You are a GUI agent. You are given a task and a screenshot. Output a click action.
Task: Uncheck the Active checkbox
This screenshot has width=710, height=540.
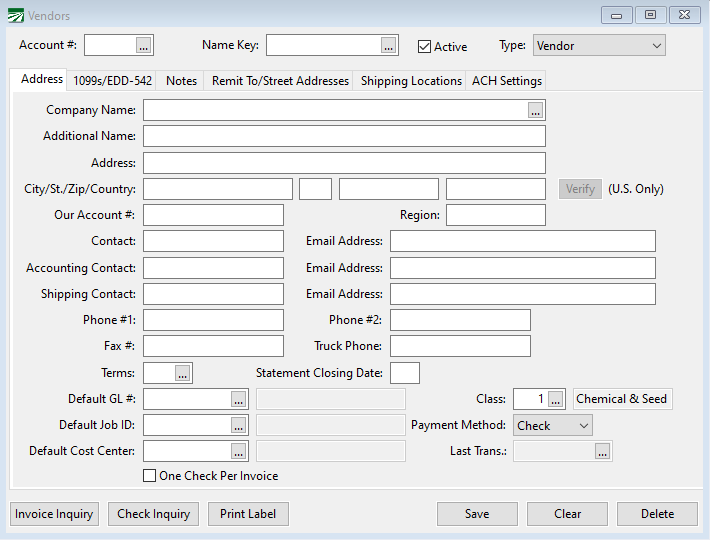pos(425,46)
